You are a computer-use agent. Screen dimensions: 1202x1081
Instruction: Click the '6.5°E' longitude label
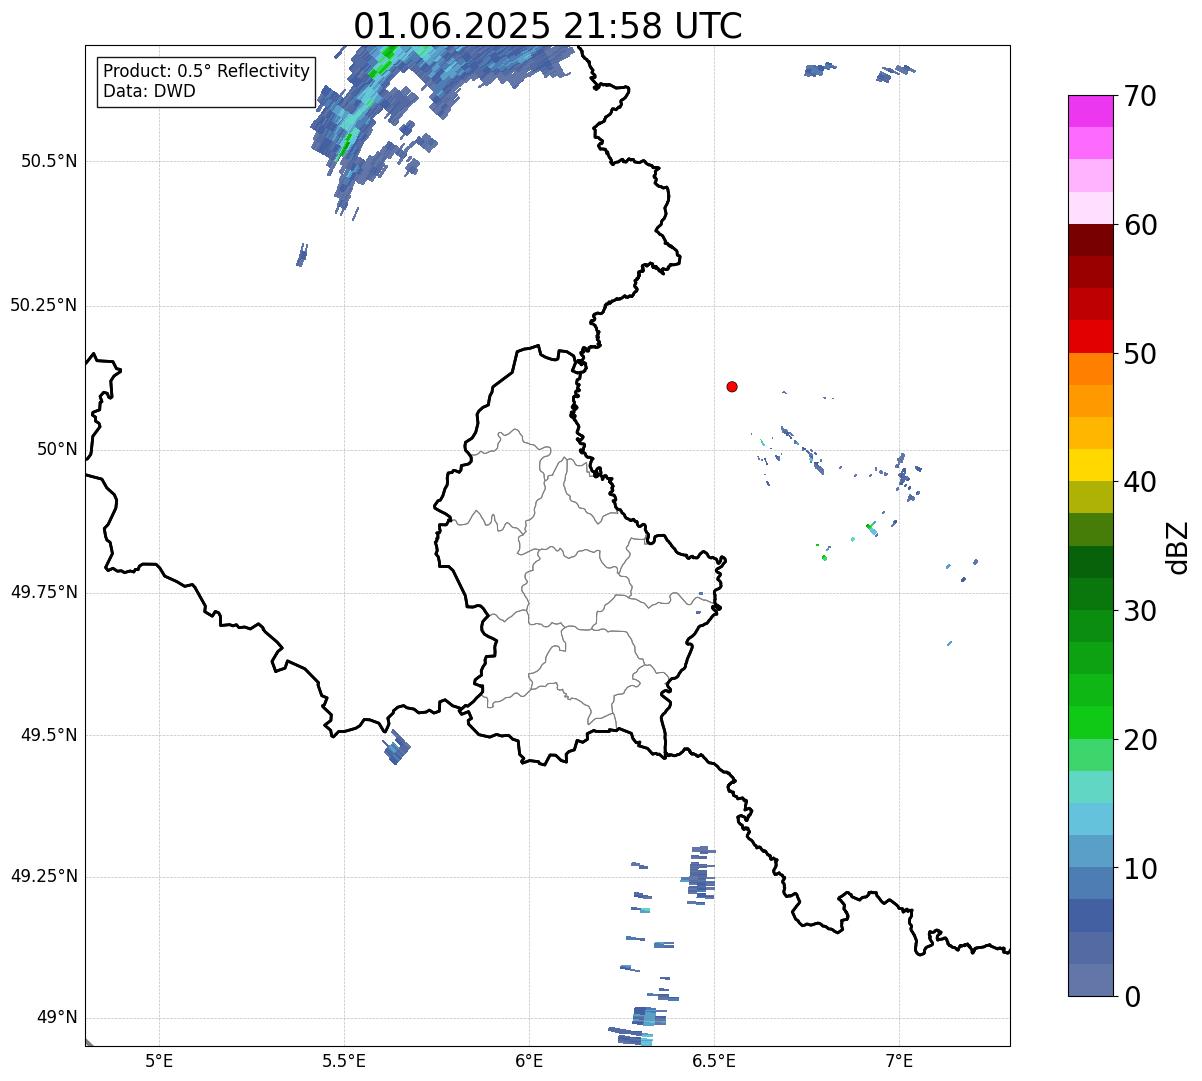[x=714, y=1060]
